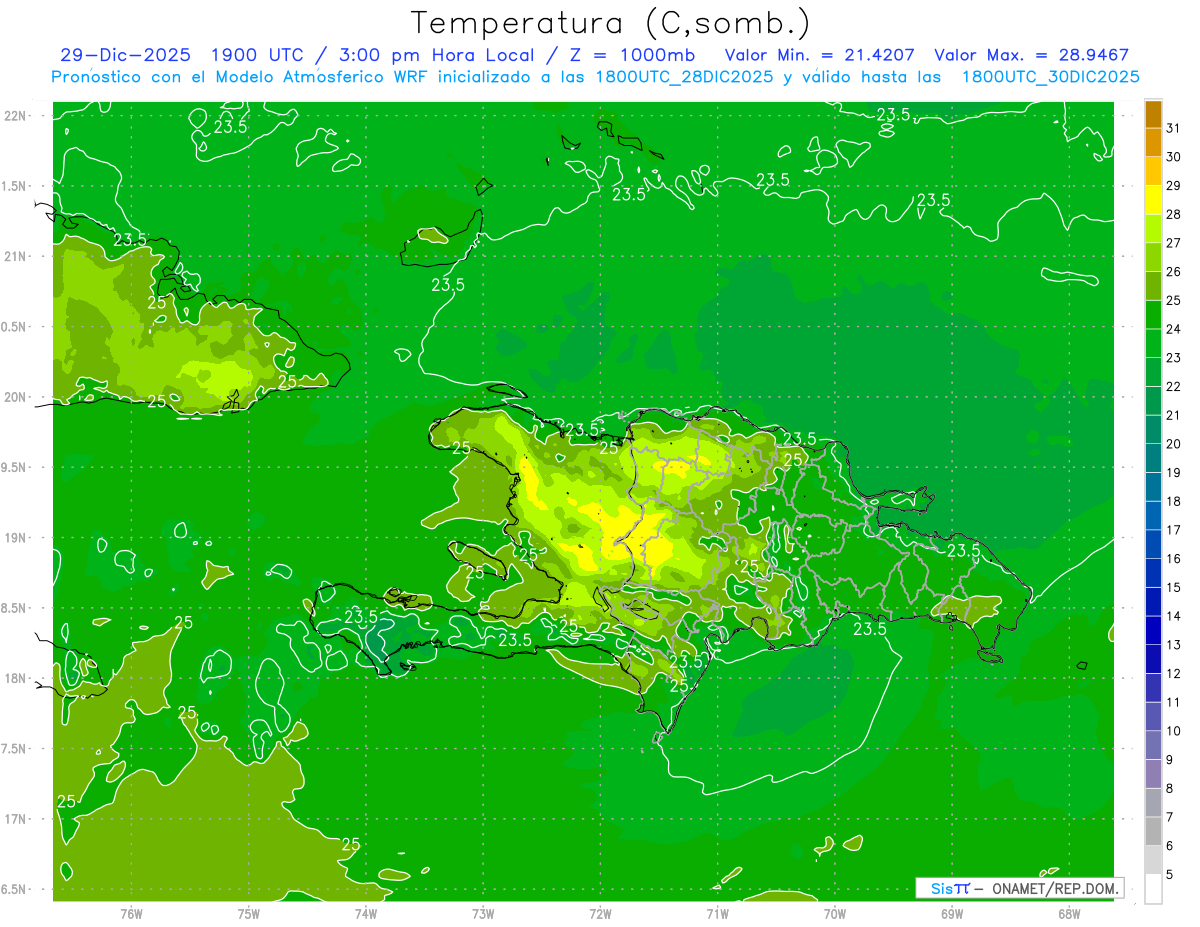1200x927 pixels.
Task: Select the dark blue legend swatch between 12 and 13
Action: pyautogui.click(x=1153, y=659)
